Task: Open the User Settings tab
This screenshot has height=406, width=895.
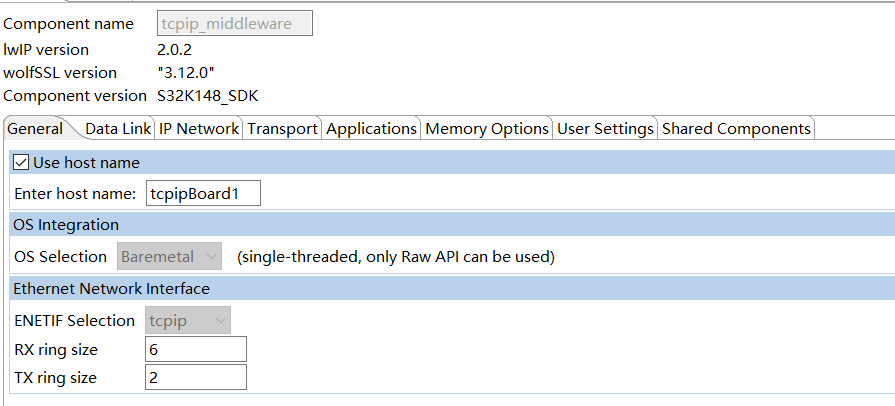Action: 605,129
